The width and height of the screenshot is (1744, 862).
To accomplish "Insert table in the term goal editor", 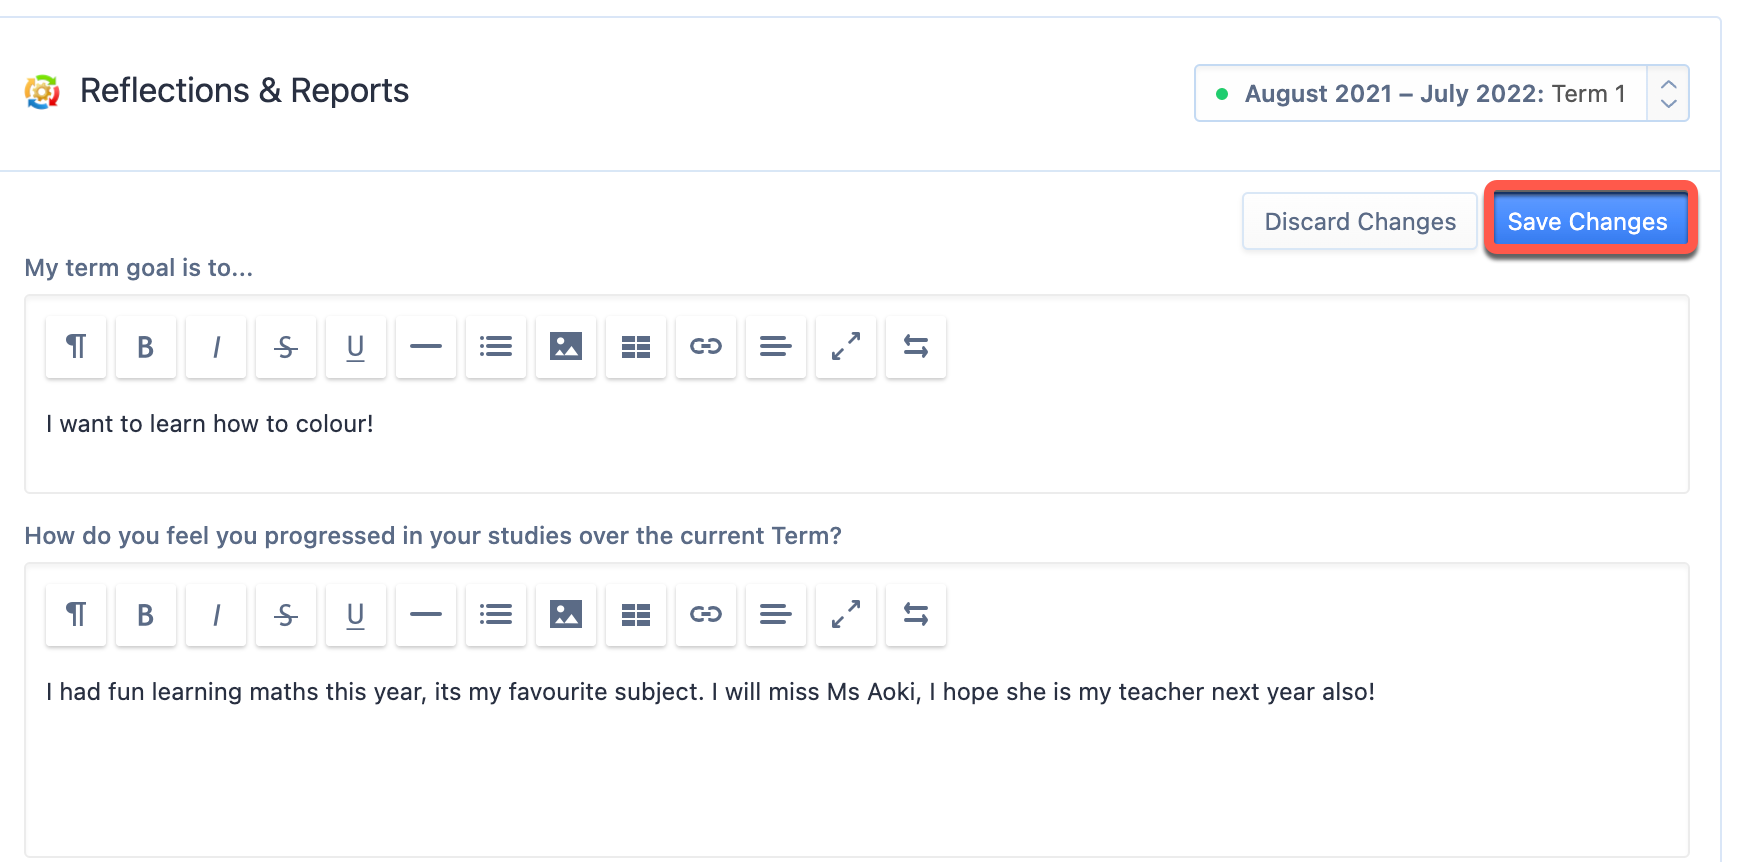I will point(636,347).
